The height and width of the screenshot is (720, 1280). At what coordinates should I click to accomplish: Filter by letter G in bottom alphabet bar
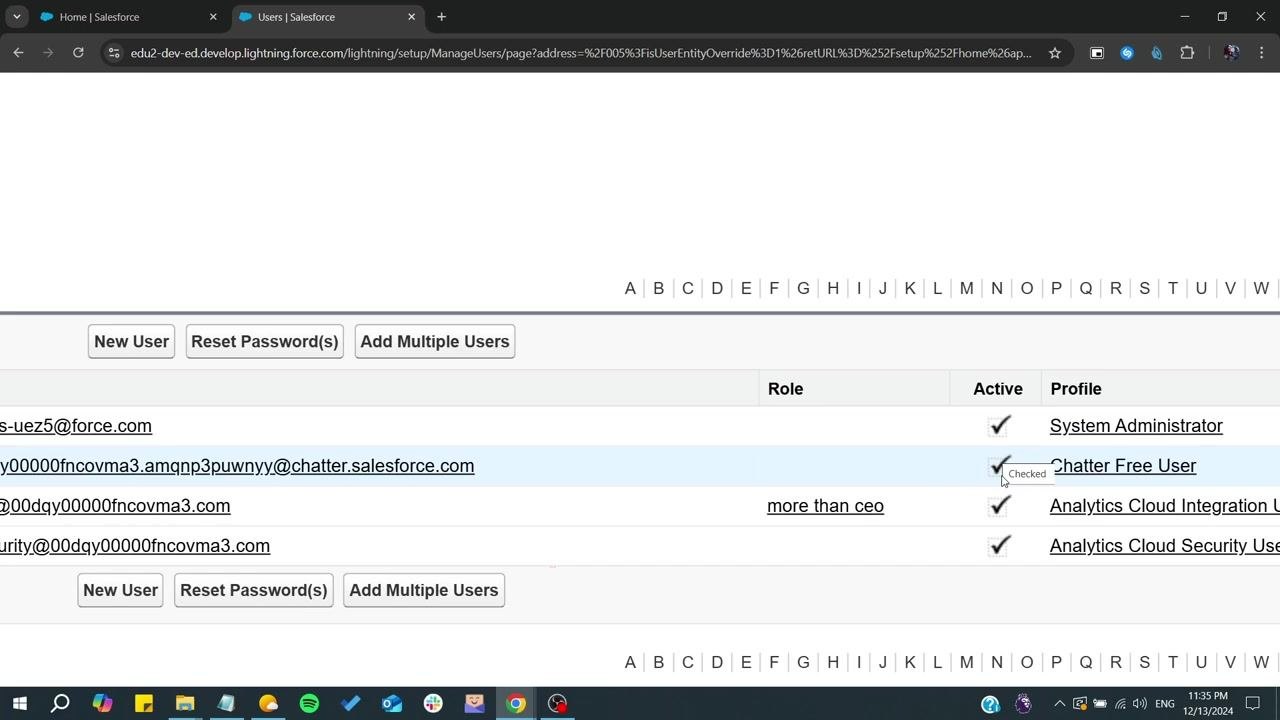pos(803,662)
